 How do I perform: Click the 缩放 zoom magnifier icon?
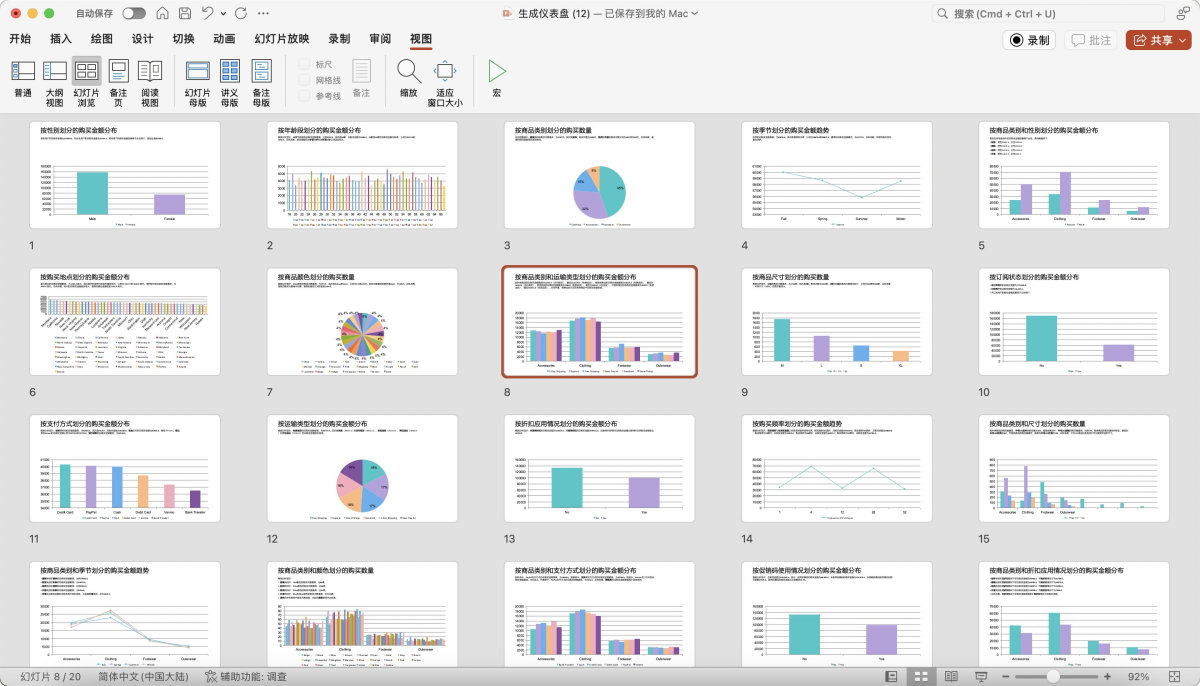[x=408, y=72]
